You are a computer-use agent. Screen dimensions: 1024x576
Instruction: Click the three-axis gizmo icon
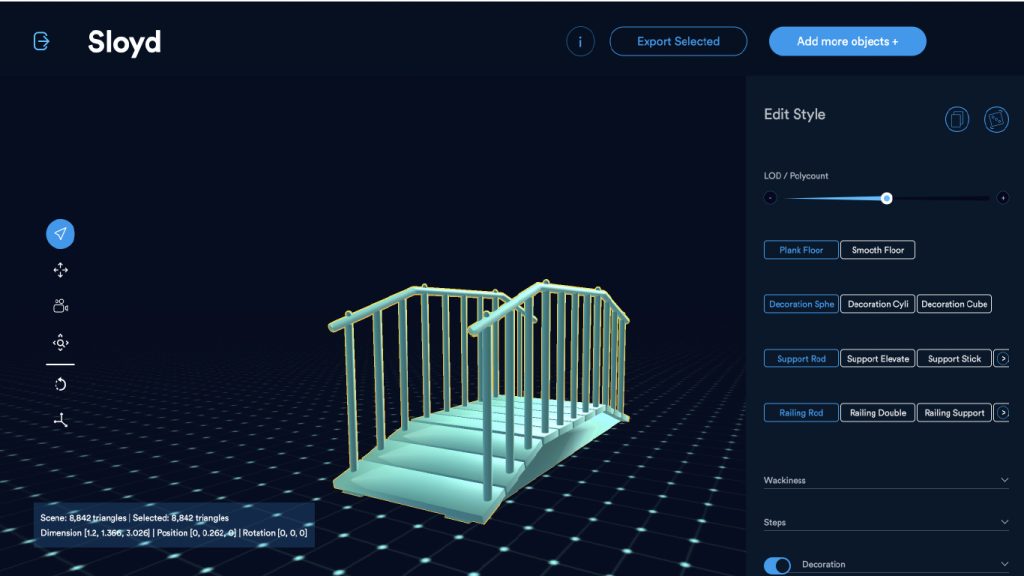pos(60,420)
